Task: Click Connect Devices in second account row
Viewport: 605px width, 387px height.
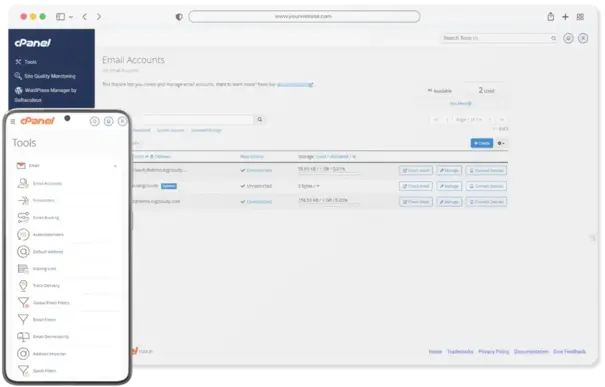Action: tap(486, 186)
